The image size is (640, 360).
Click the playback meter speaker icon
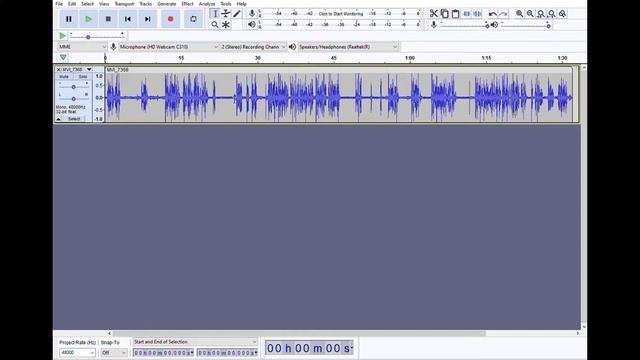[x=252, y=24]
